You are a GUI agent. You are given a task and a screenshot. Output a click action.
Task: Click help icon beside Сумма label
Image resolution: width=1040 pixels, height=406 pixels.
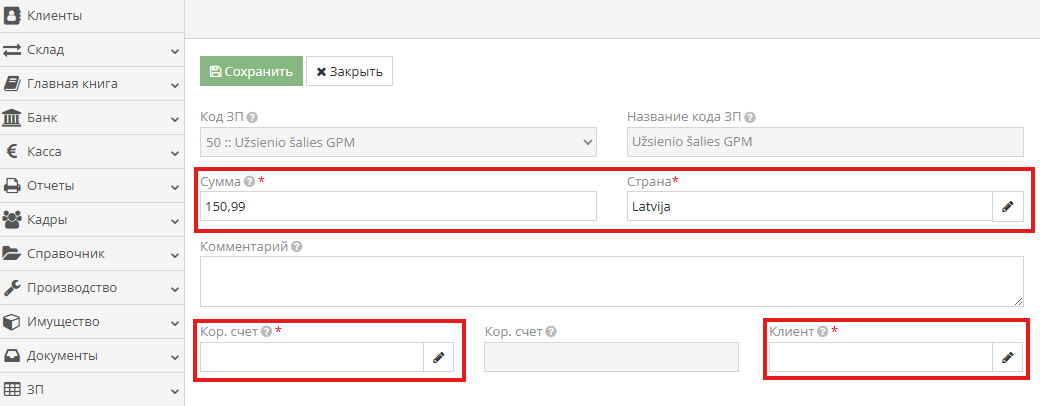[249, 180]
